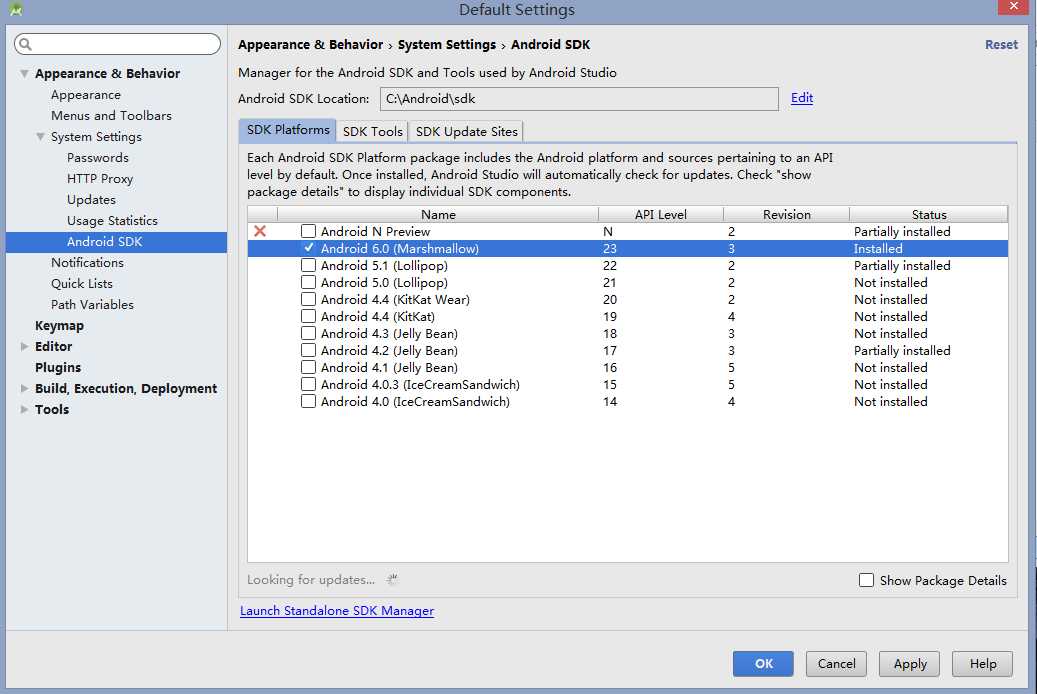The height and width of the screenshot is (694, 1037).
Task: Switch to the SDK Platforms tab
Action: pyautogui.click(x=288, y=130)
